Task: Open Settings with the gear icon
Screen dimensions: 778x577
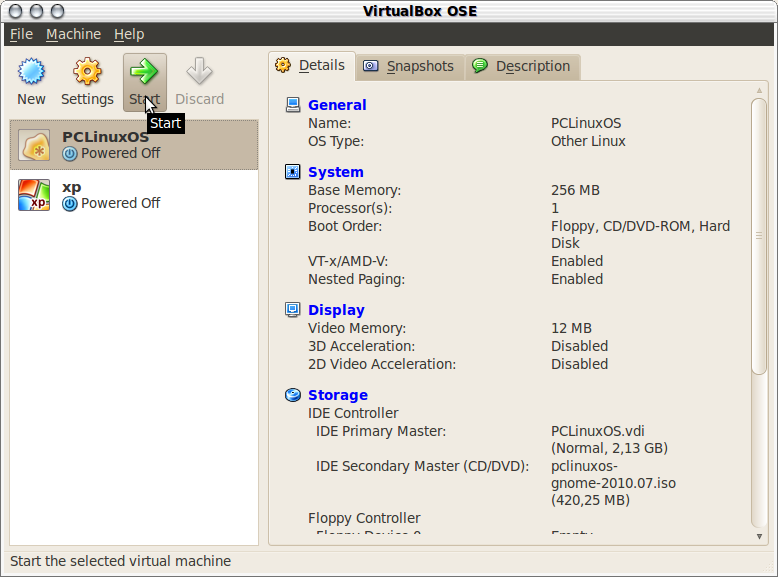Action: (x=87, y=71)
